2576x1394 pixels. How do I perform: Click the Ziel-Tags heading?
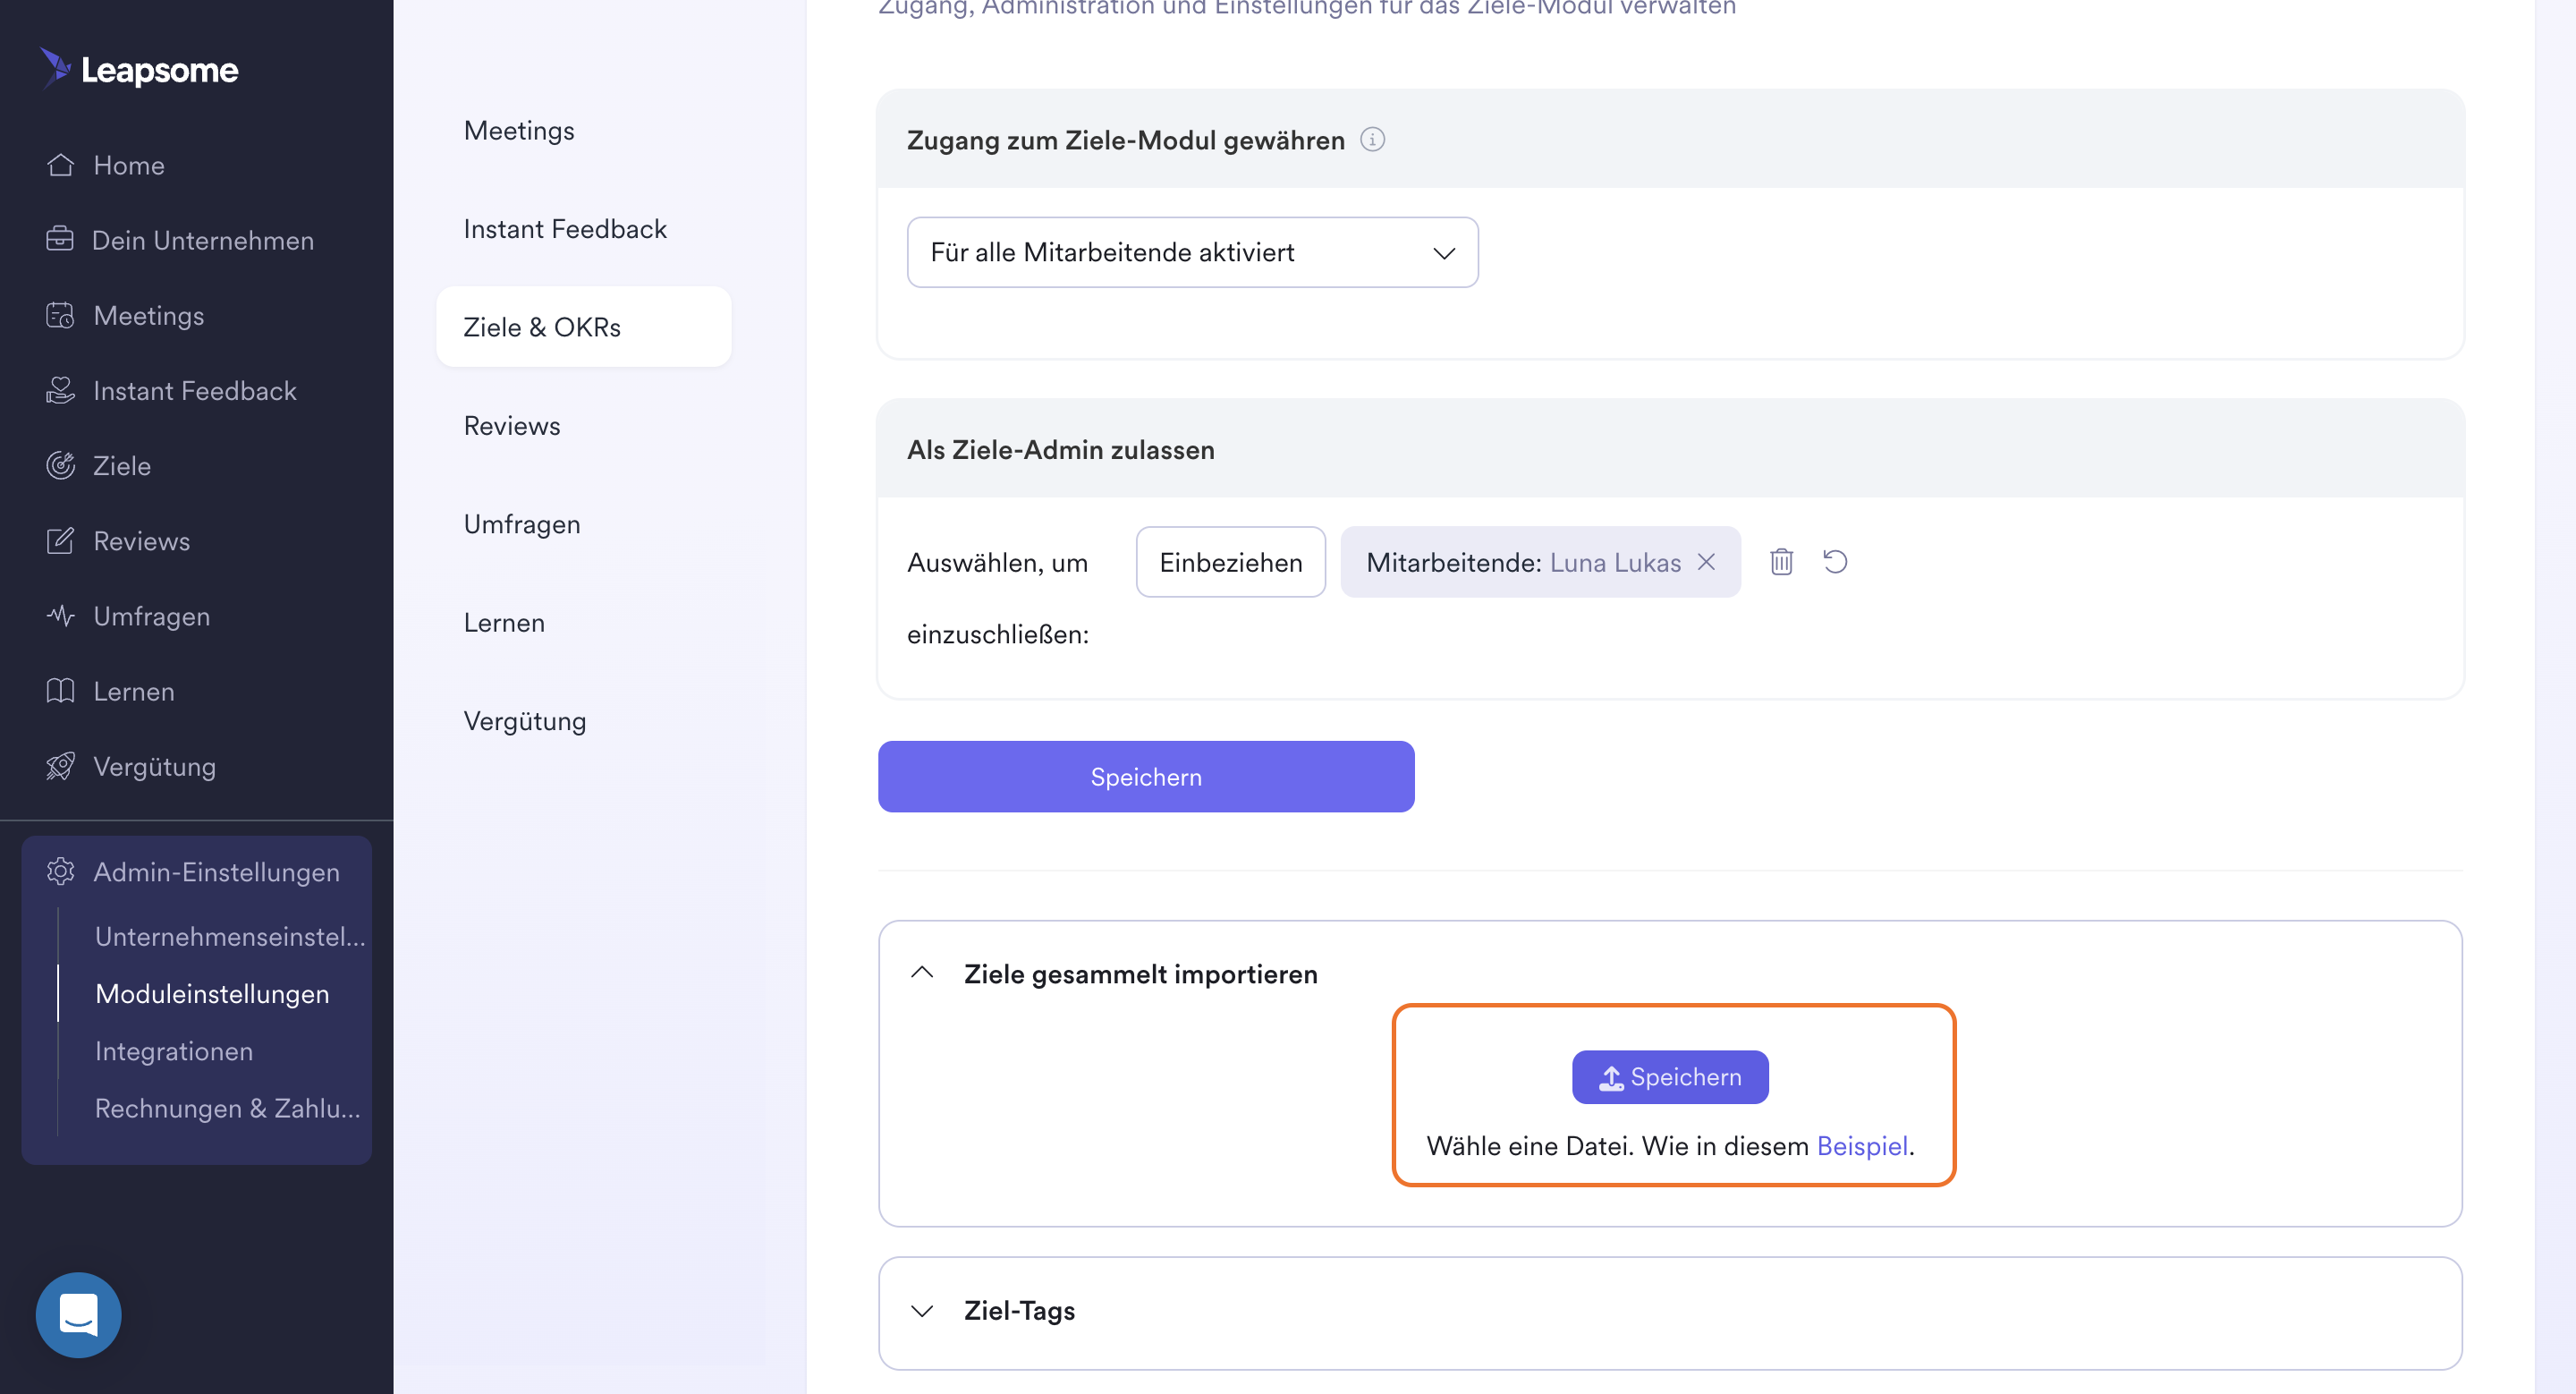(x=1019, y=1310)
